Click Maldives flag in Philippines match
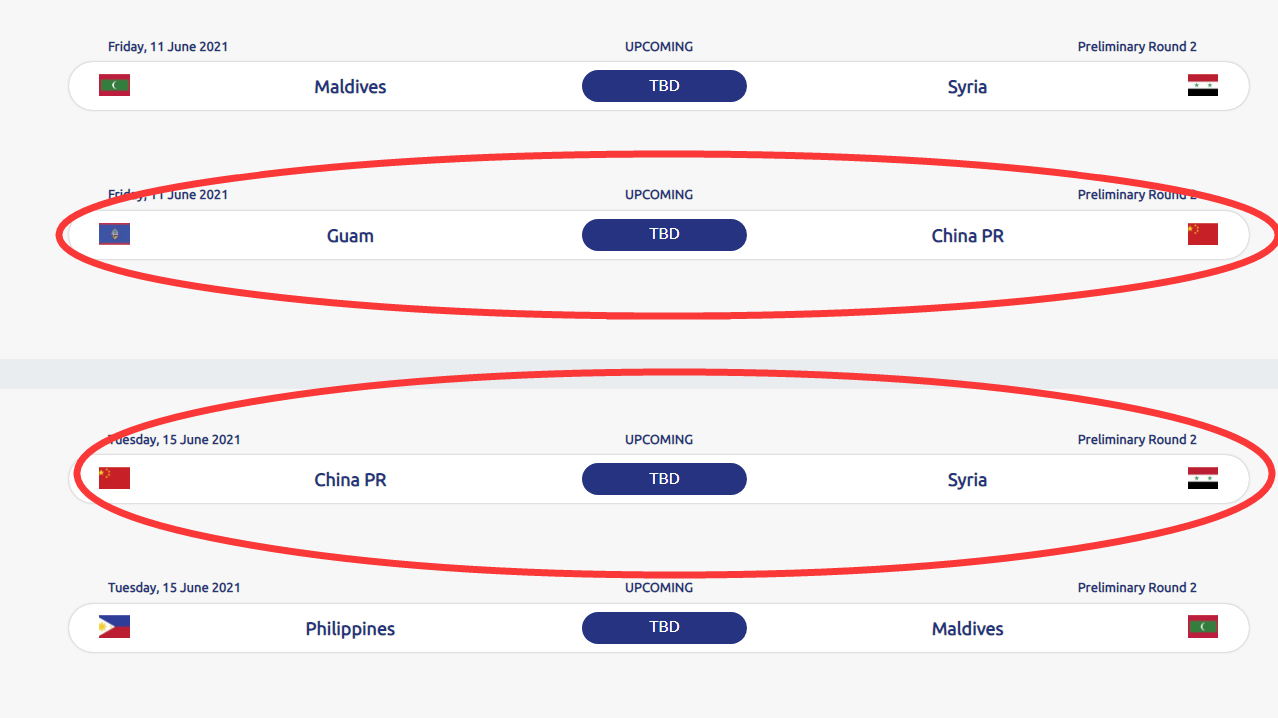This screenshot has height=718, width=1278. pyautogui.click(x=1203, y=627)
